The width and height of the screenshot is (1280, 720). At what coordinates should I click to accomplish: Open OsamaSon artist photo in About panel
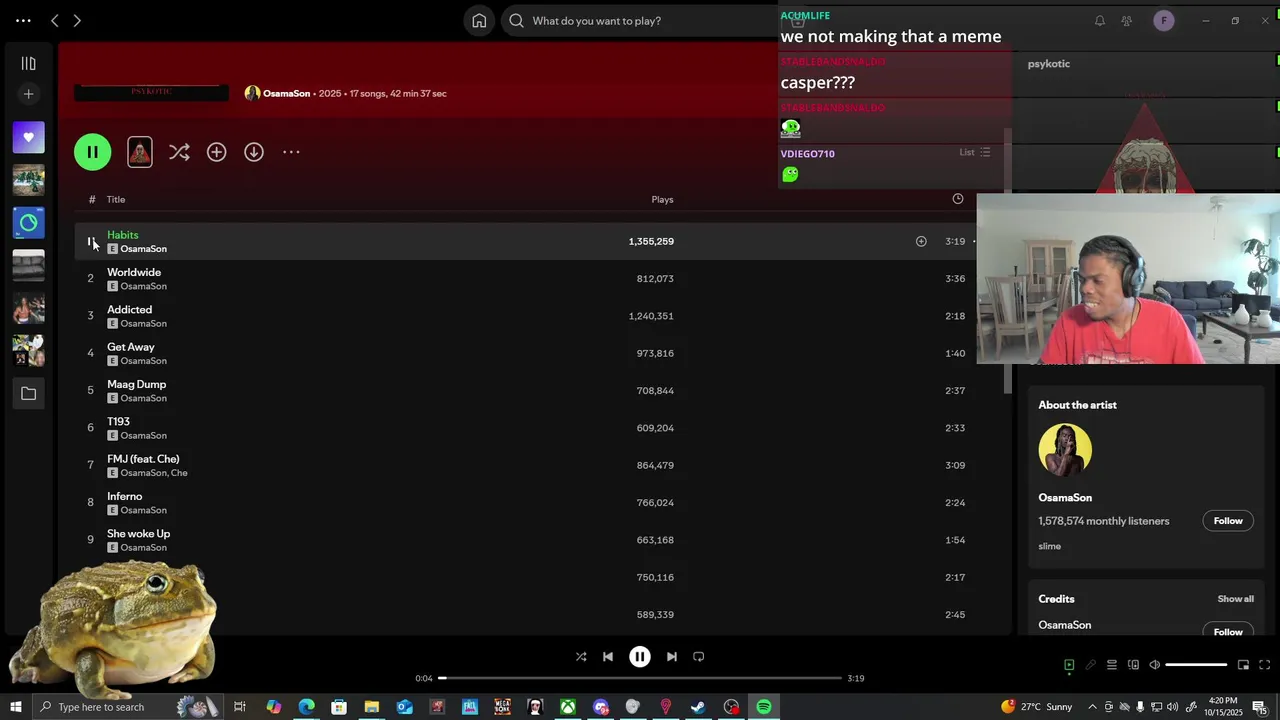pyautogui.click(x=1065, y=450)
